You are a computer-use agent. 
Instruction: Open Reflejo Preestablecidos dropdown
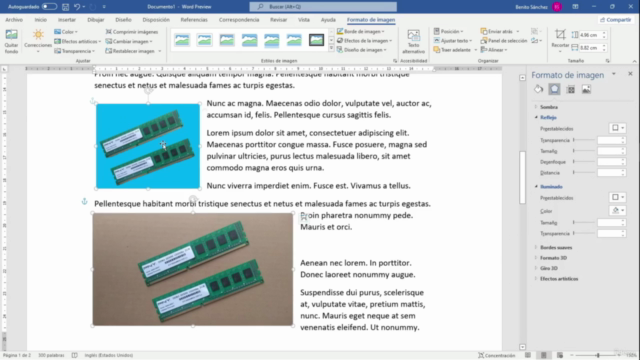click(x=617, y=128)
